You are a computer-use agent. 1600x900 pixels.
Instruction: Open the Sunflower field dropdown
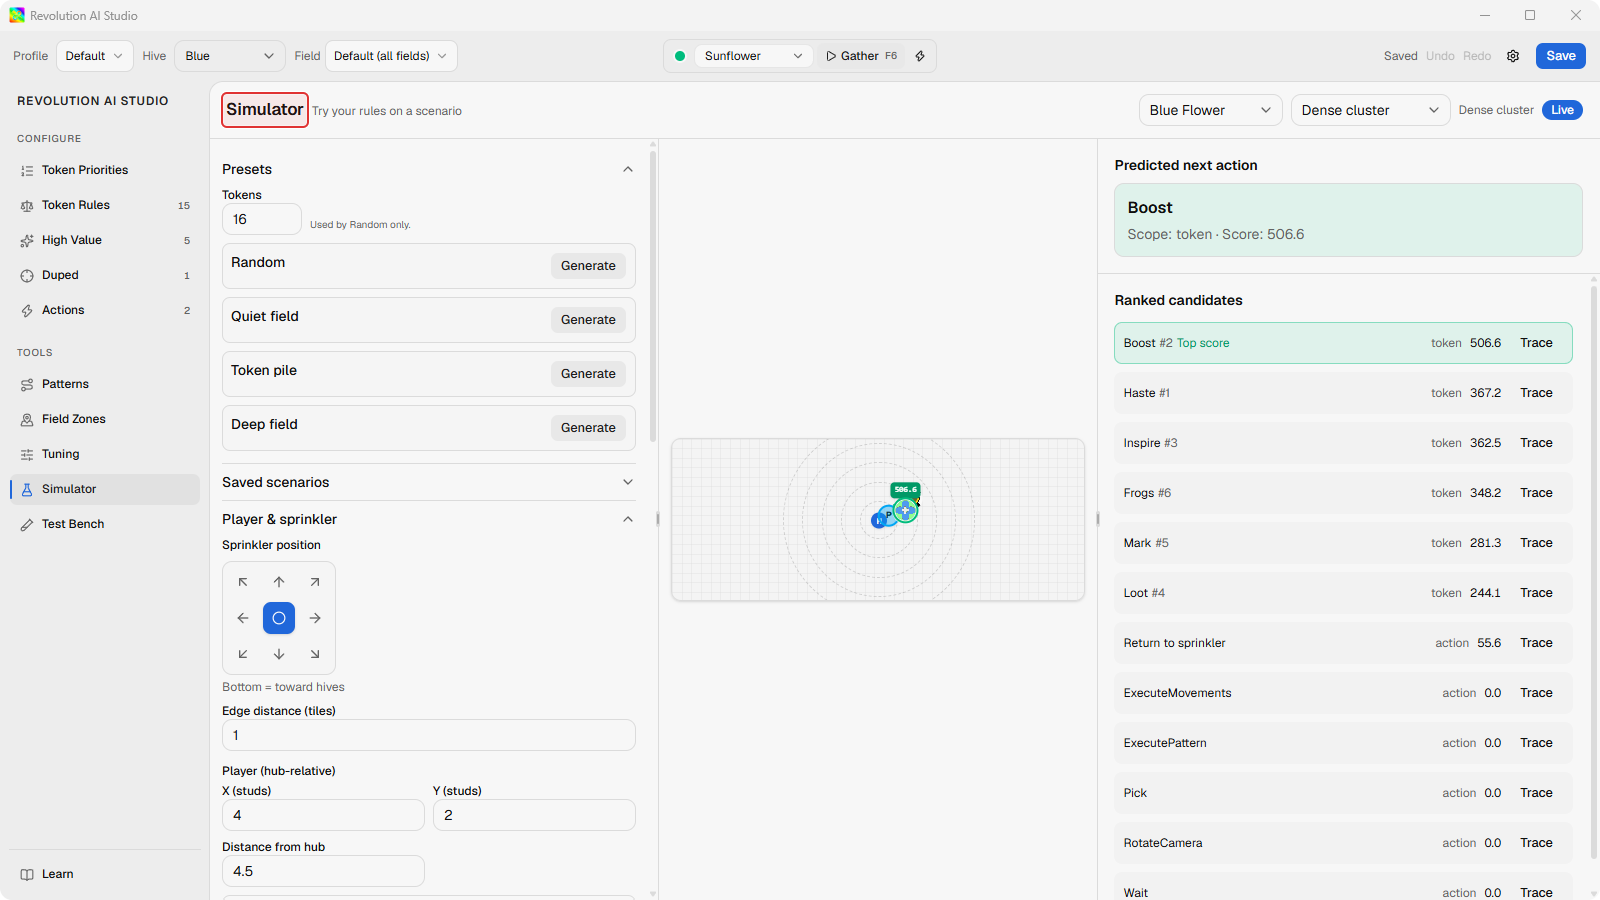[754, 56]
